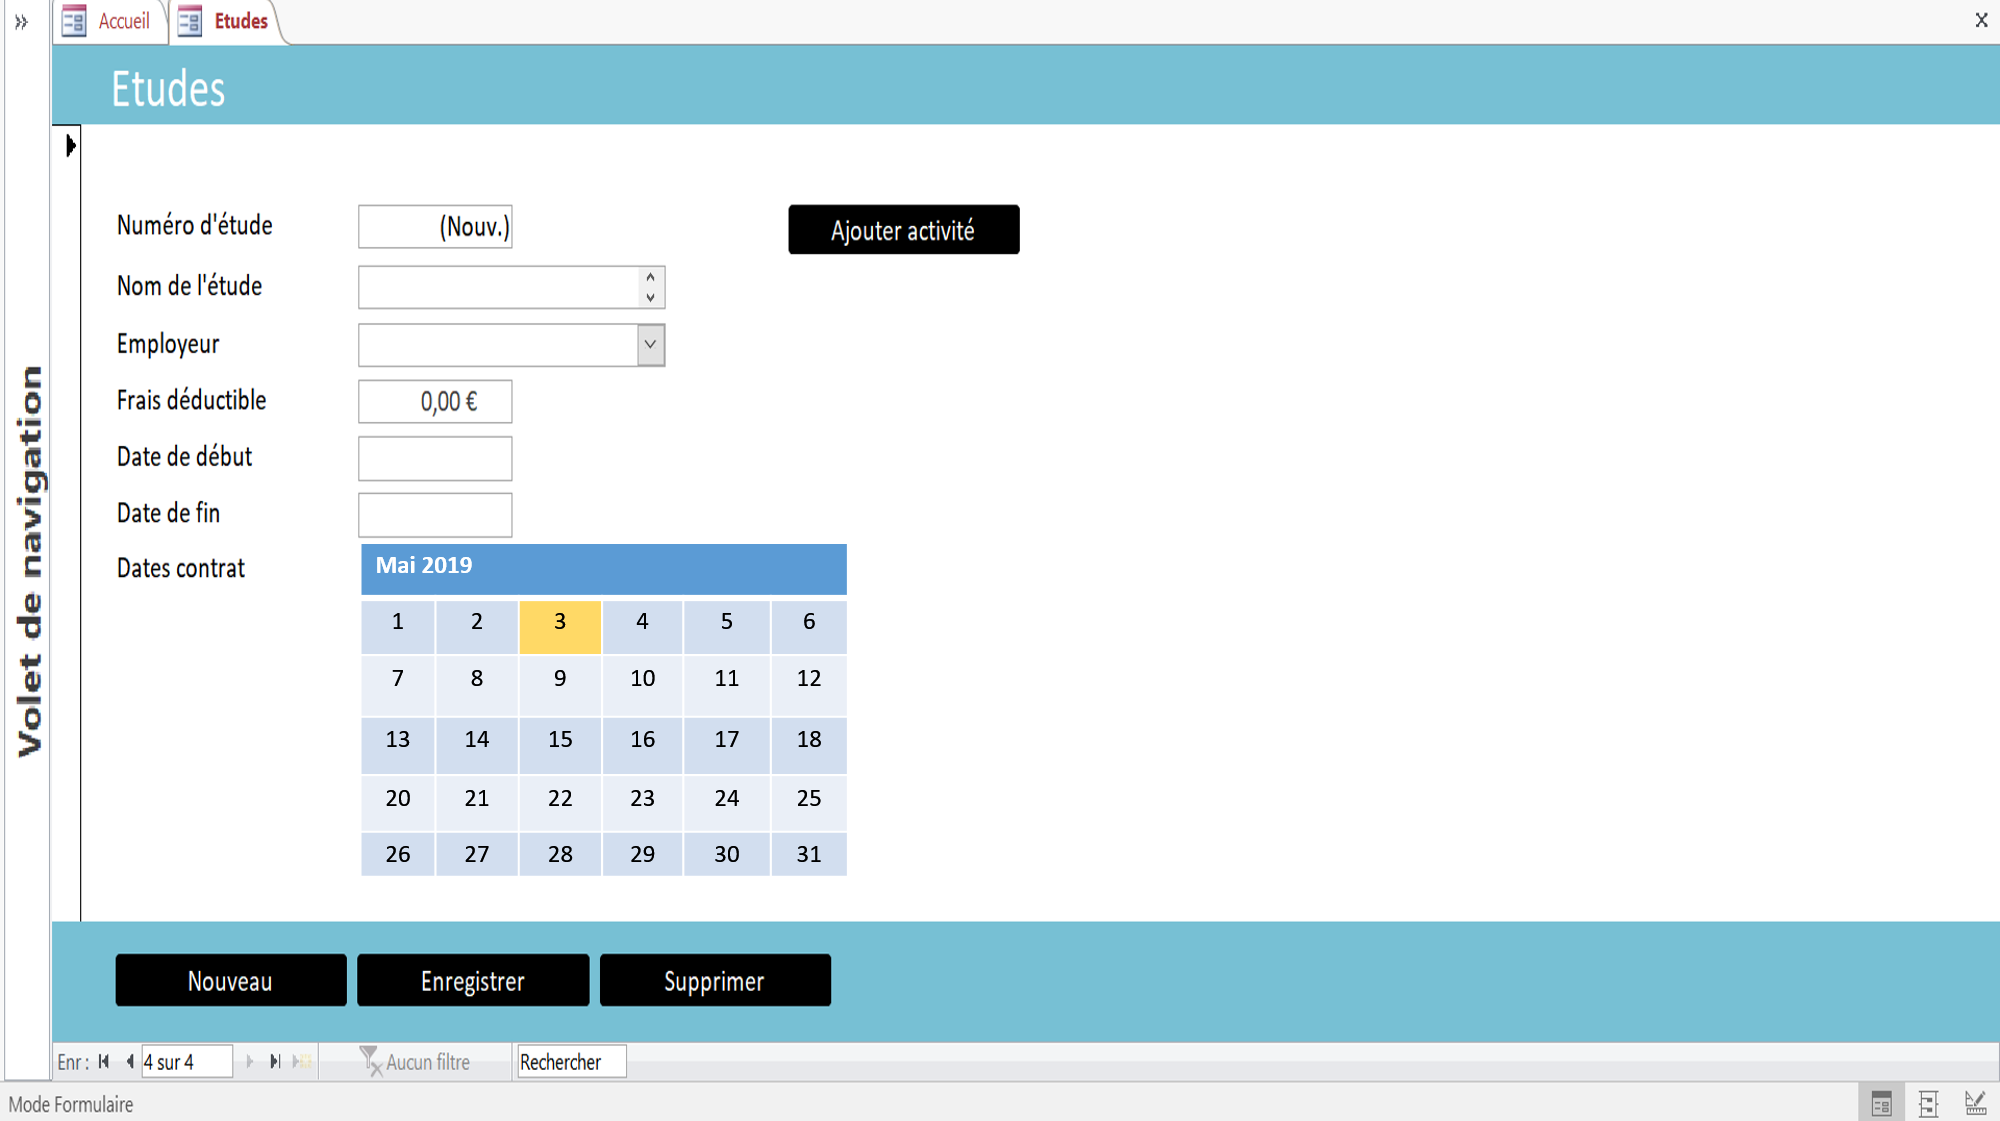Viewport: 2000px width, 1121px height.
Task: Pick day 27 in the calendar
Action: point(477,855)
